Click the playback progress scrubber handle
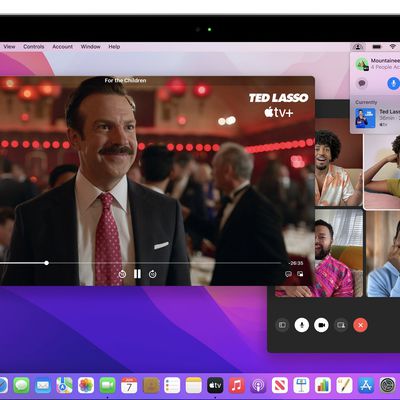The width and height of the screenshot is (400, 400). click(x=47, y=263)
